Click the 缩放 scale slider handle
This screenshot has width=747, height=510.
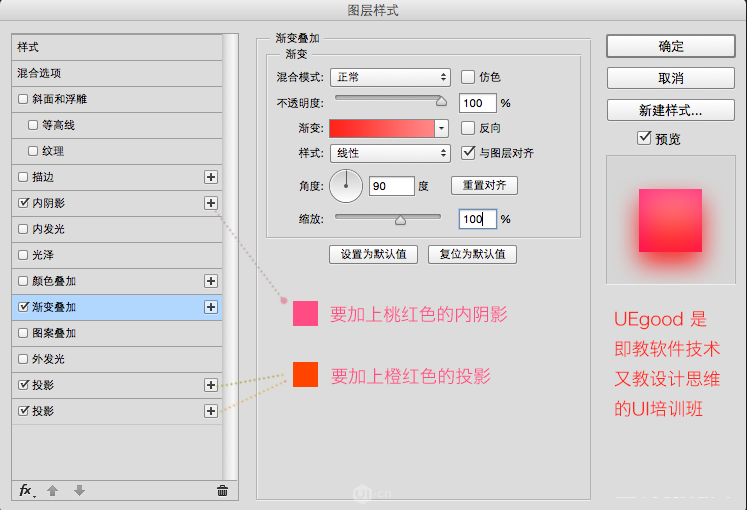(x=400, y=220)
